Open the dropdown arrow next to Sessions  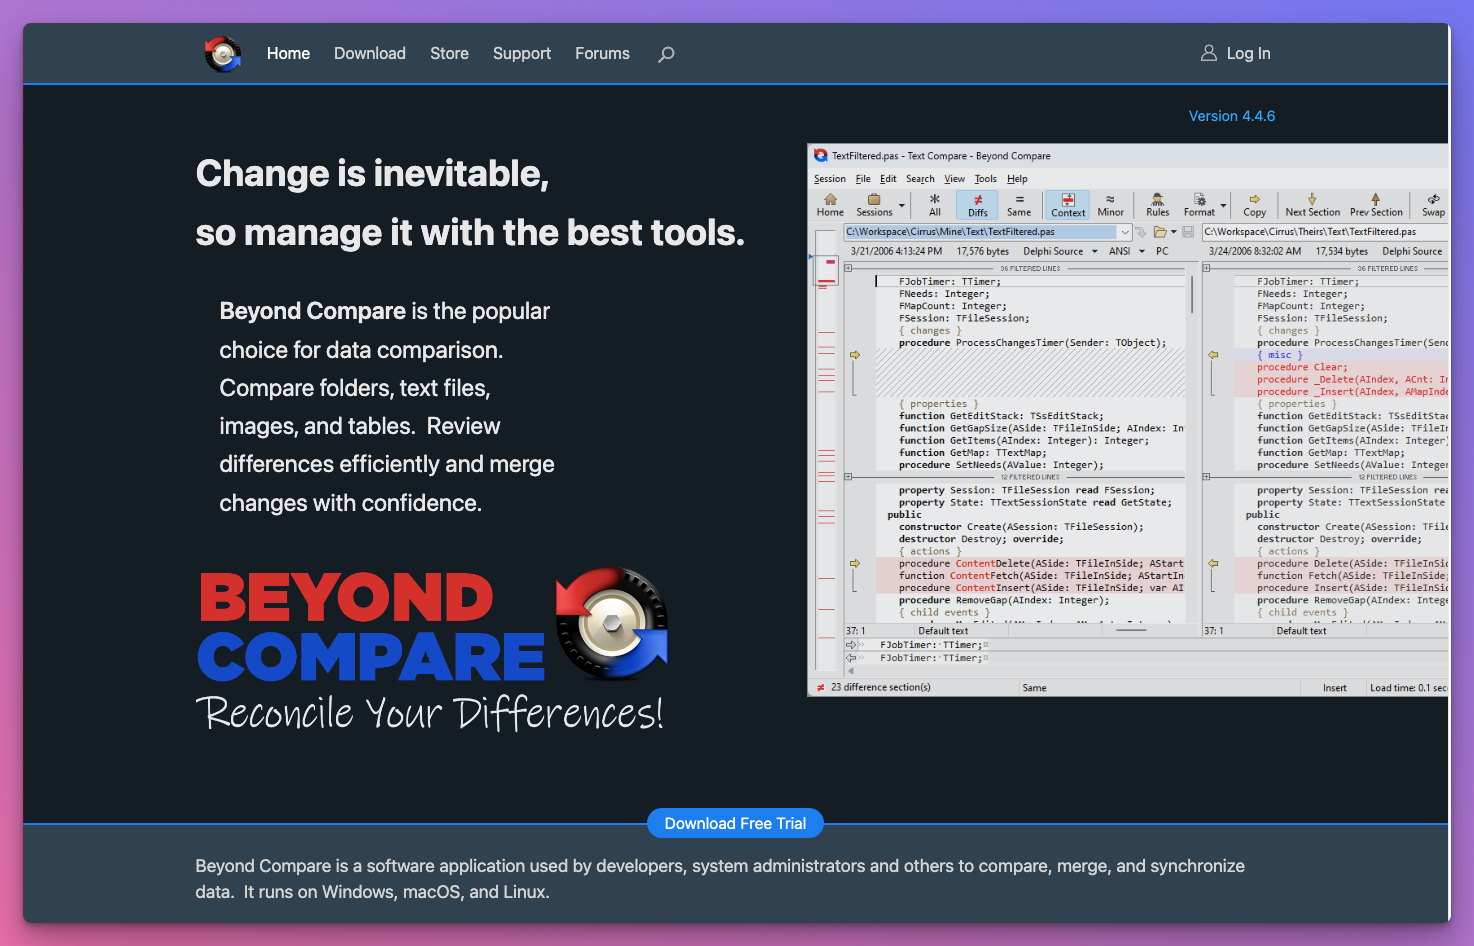[x=902, y=206]
